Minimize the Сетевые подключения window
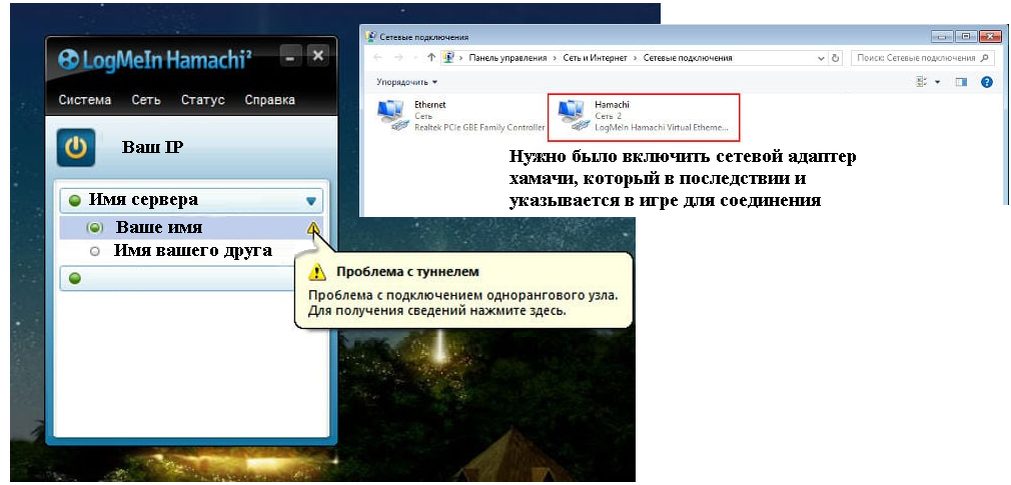 [943, 37]
